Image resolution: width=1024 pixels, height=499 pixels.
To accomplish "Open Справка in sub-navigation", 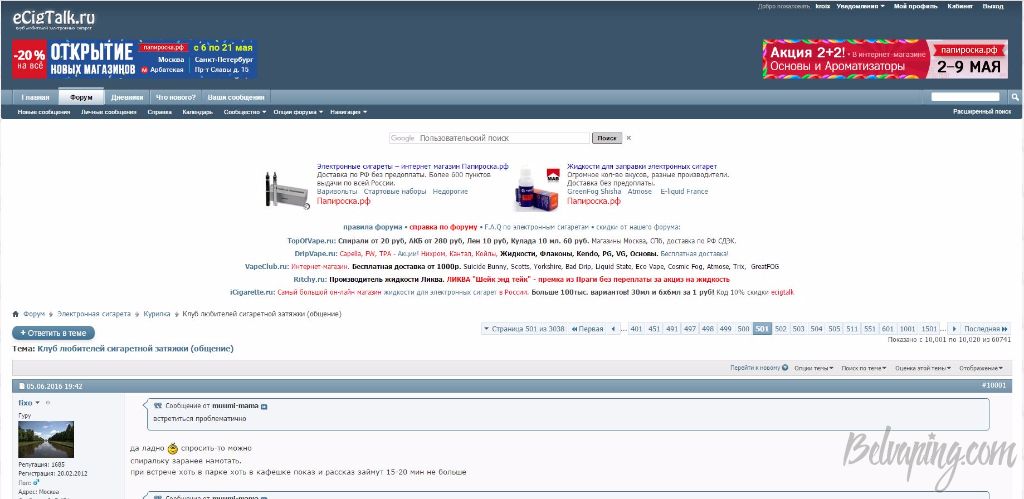I will (159, 112).
